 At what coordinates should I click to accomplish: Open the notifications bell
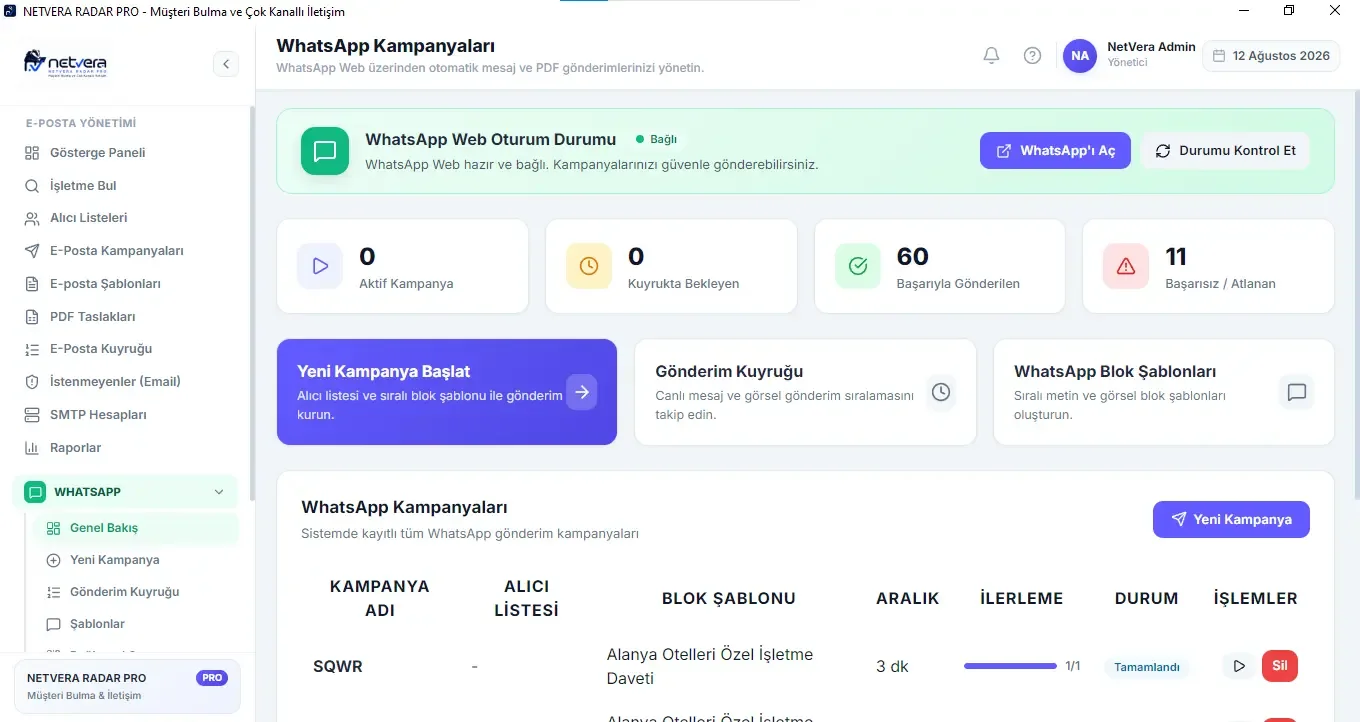coord(991,56)
